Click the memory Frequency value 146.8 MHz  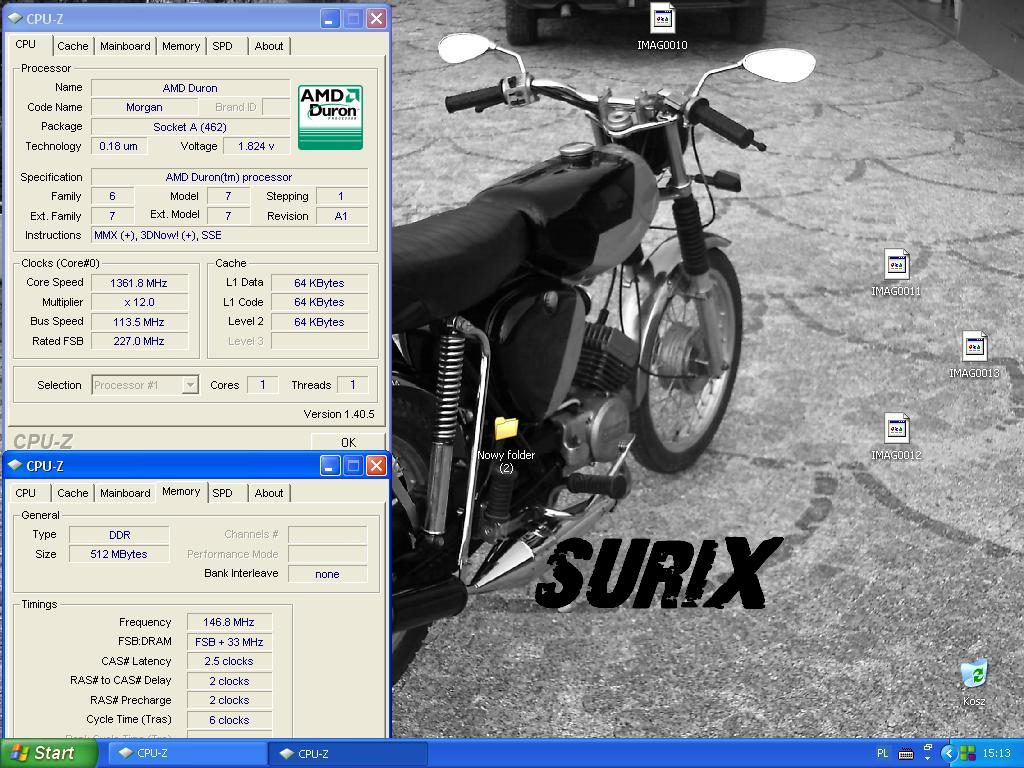click(x=229, y=622)
